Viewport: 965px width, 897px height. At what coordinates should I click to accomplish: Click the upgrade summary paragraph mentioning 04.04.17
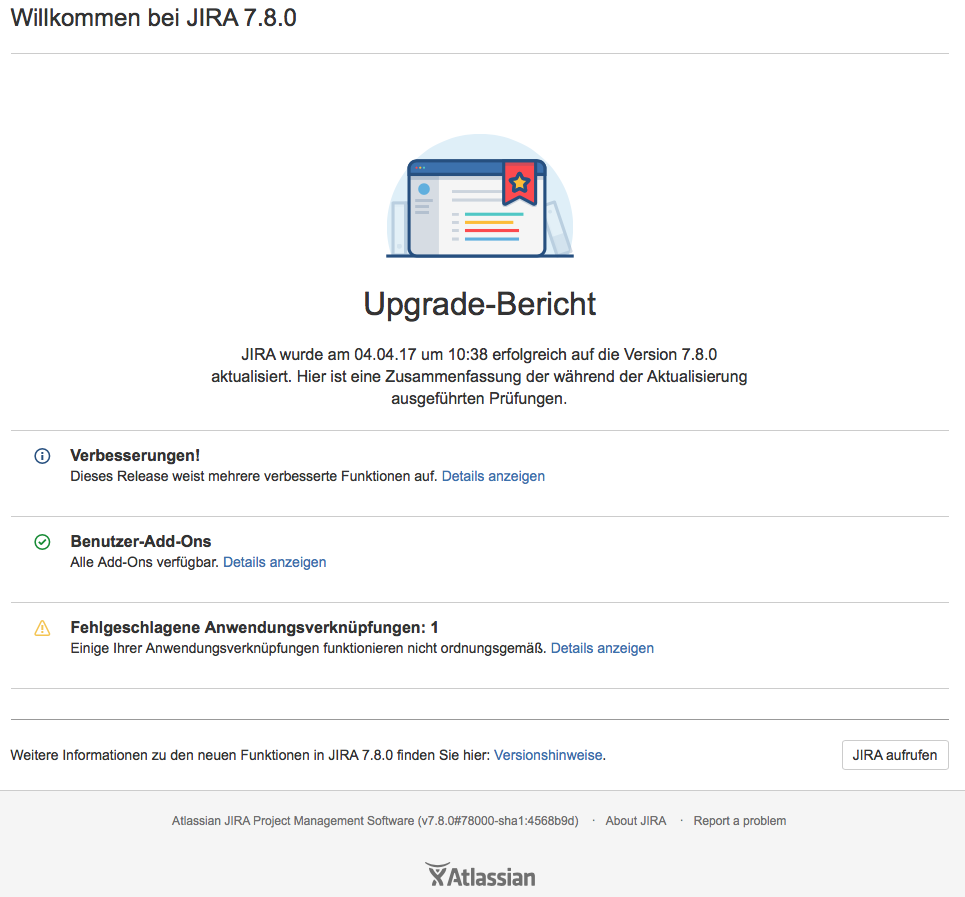pos(479,377)
